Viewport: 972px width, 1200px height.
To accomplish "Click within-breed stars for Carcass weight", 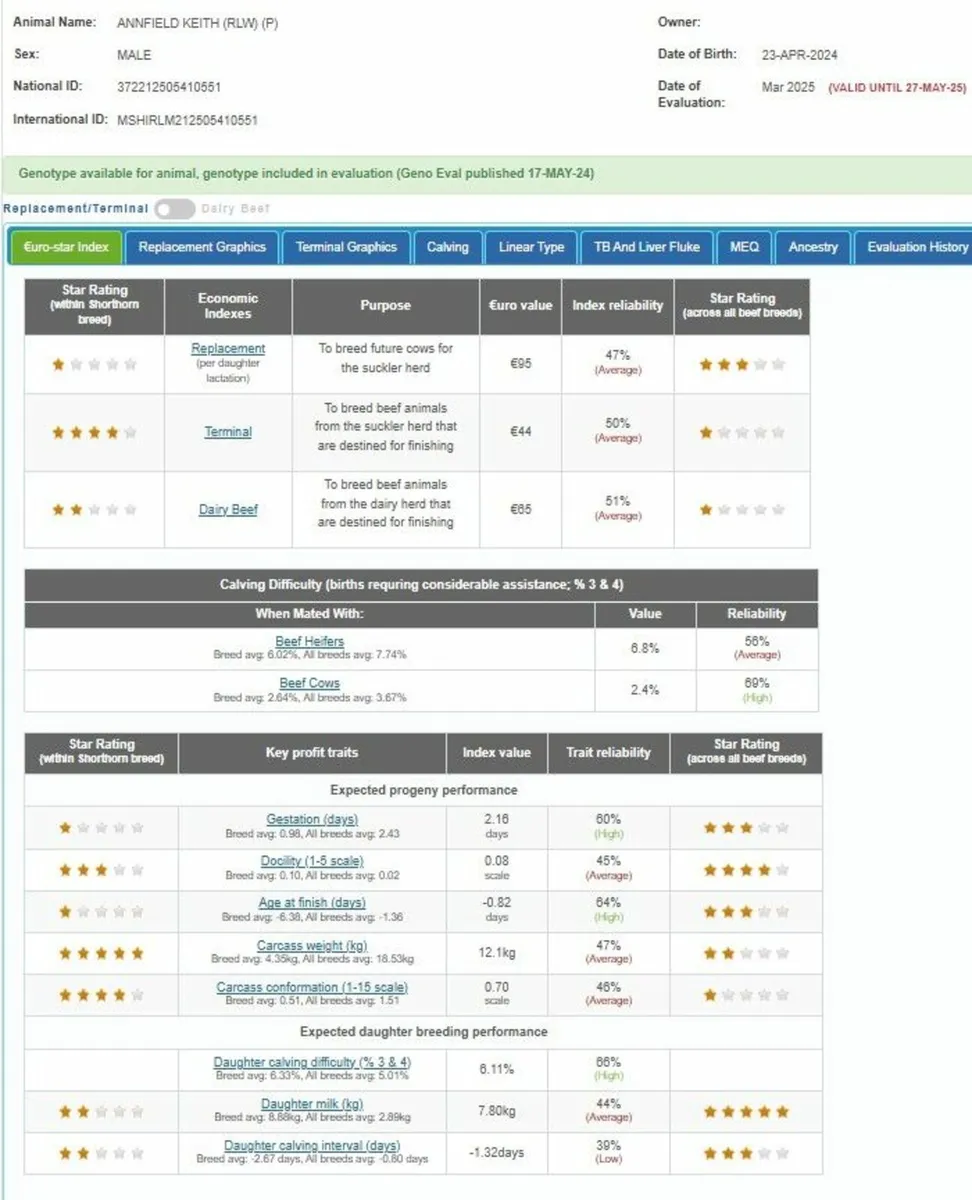I will point(101,954).
